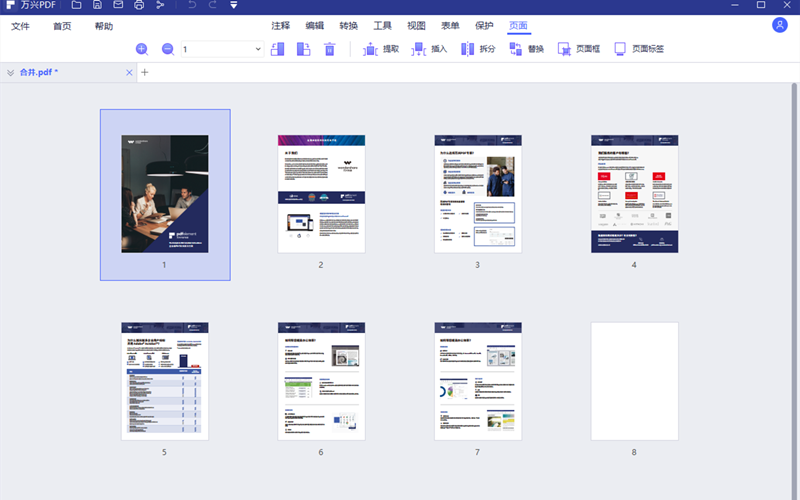Switch to the 注释 tab
Viewport: 800px width, 500px height.
[x=281, y=26]
